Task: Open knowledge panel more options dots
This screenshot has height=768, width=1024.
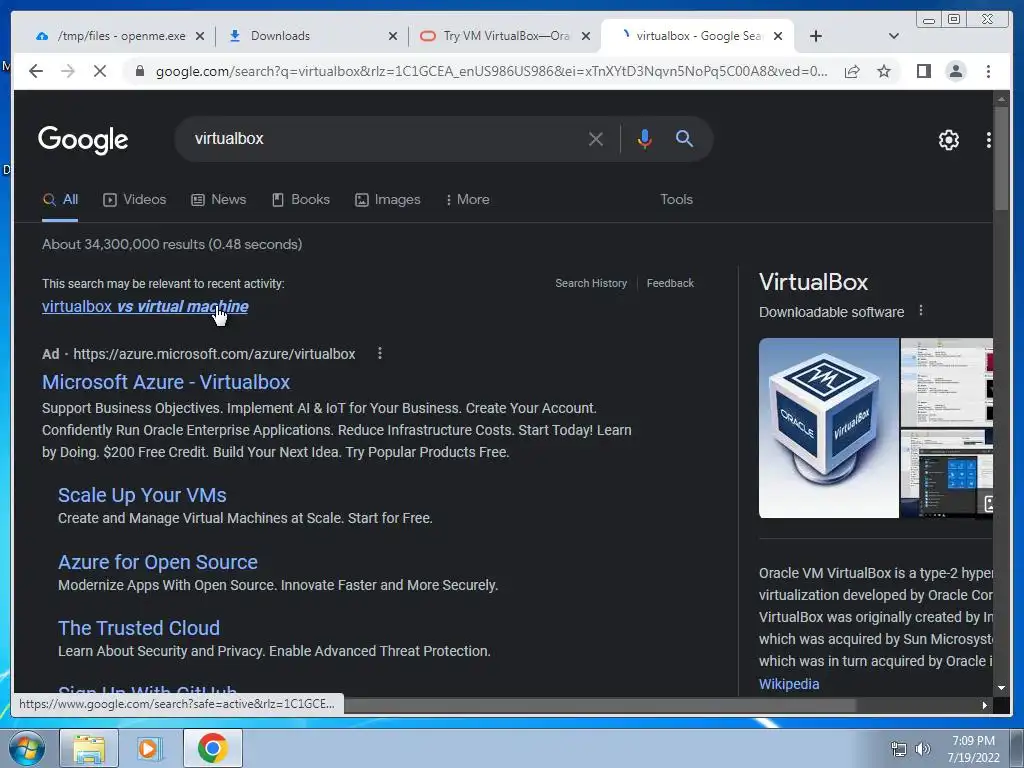Action: pyautogui.click(x=921, y=311)
